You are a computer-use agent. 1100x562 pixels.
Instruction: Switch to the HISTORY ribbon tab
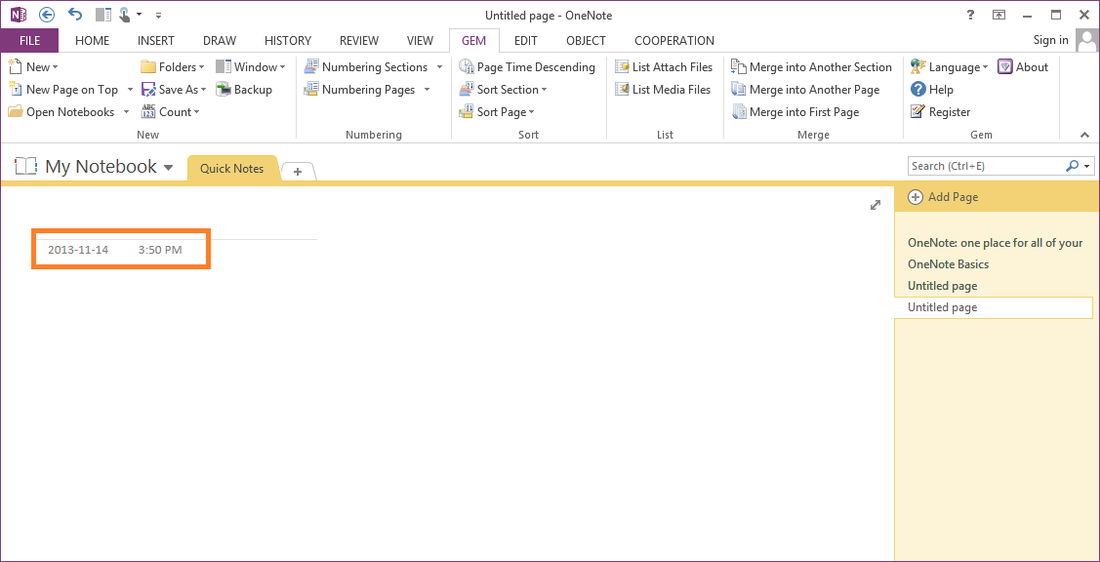288,41
